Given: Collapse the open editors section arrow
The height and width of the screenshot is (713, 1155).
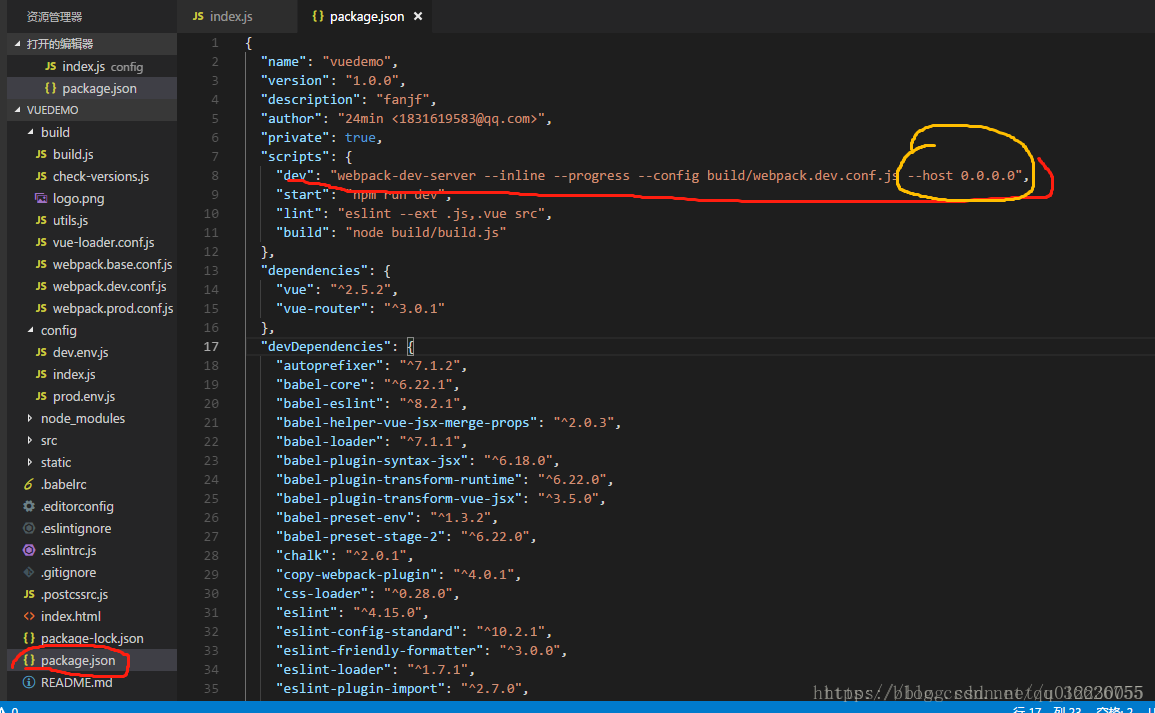Looking at the screenshot, I should 18,43.
